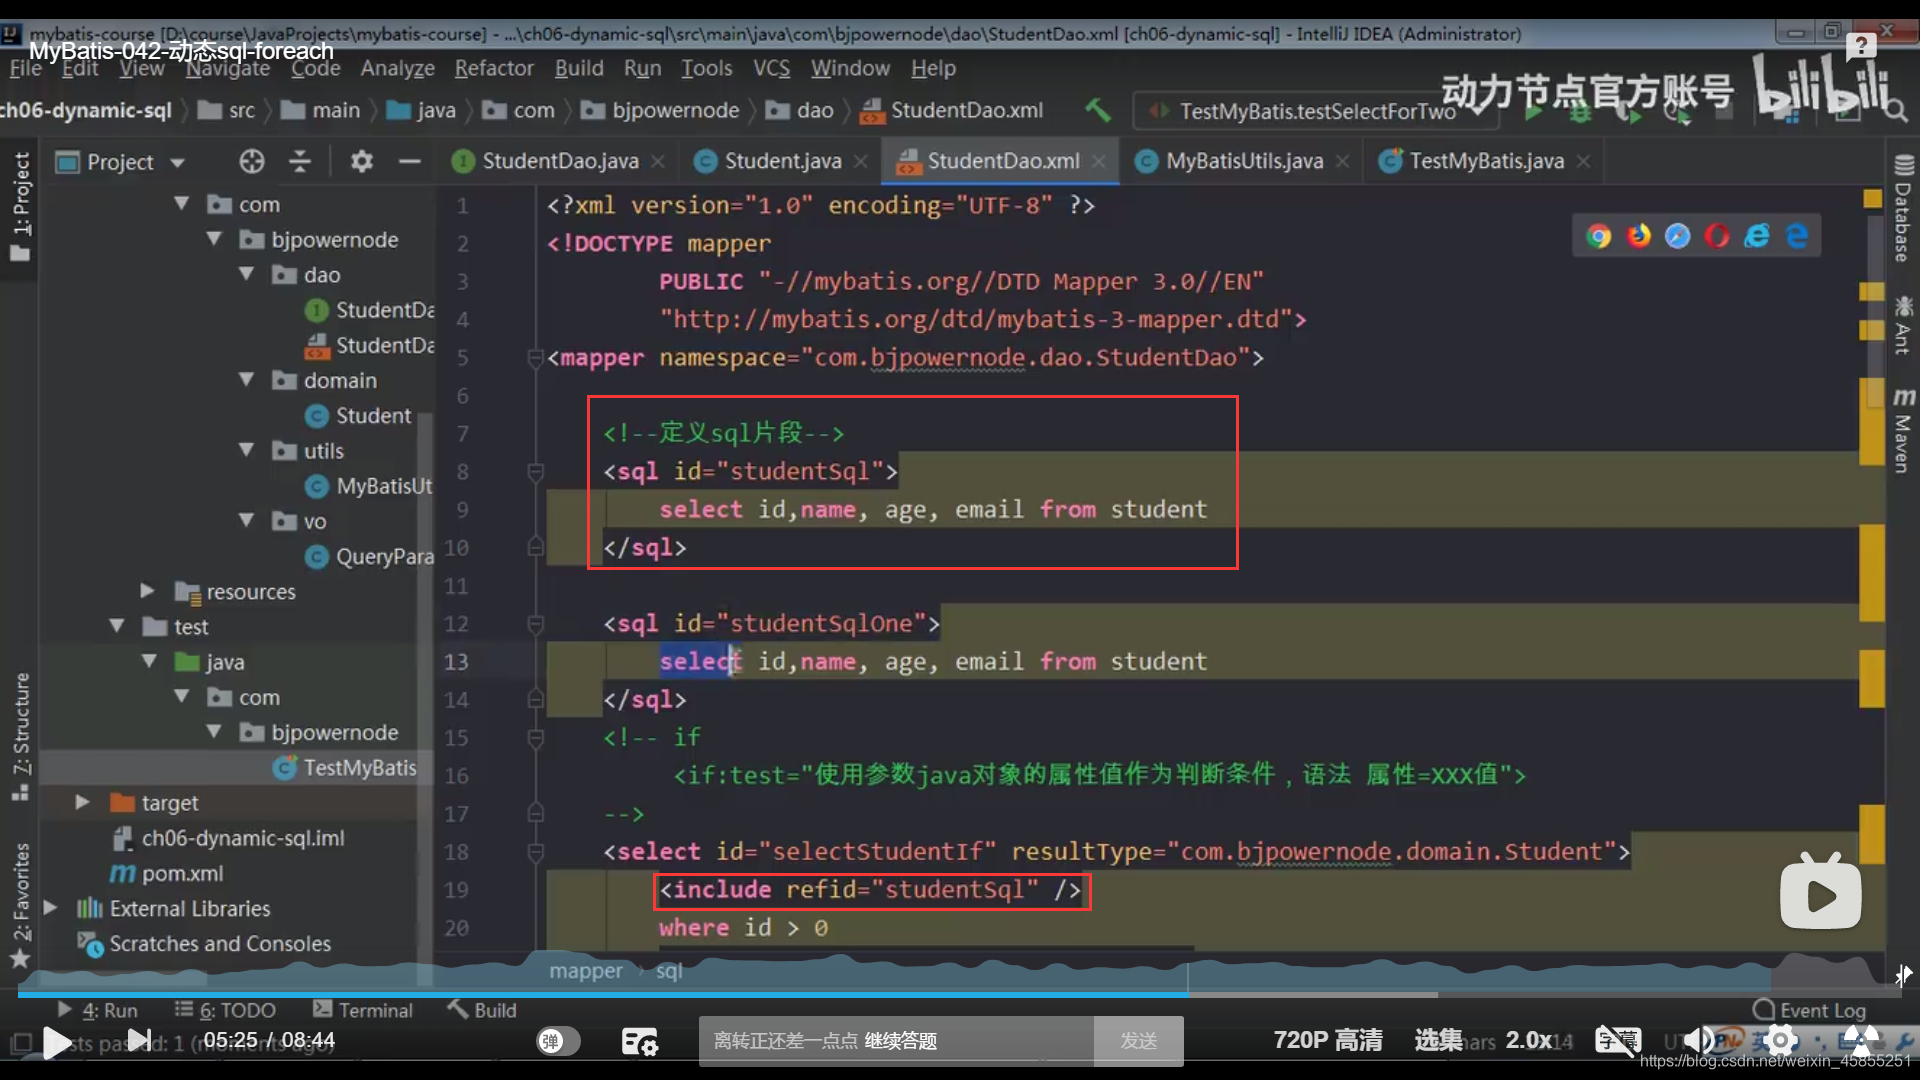Click the green hammer Build Project icon

[x=1098, y=110]
